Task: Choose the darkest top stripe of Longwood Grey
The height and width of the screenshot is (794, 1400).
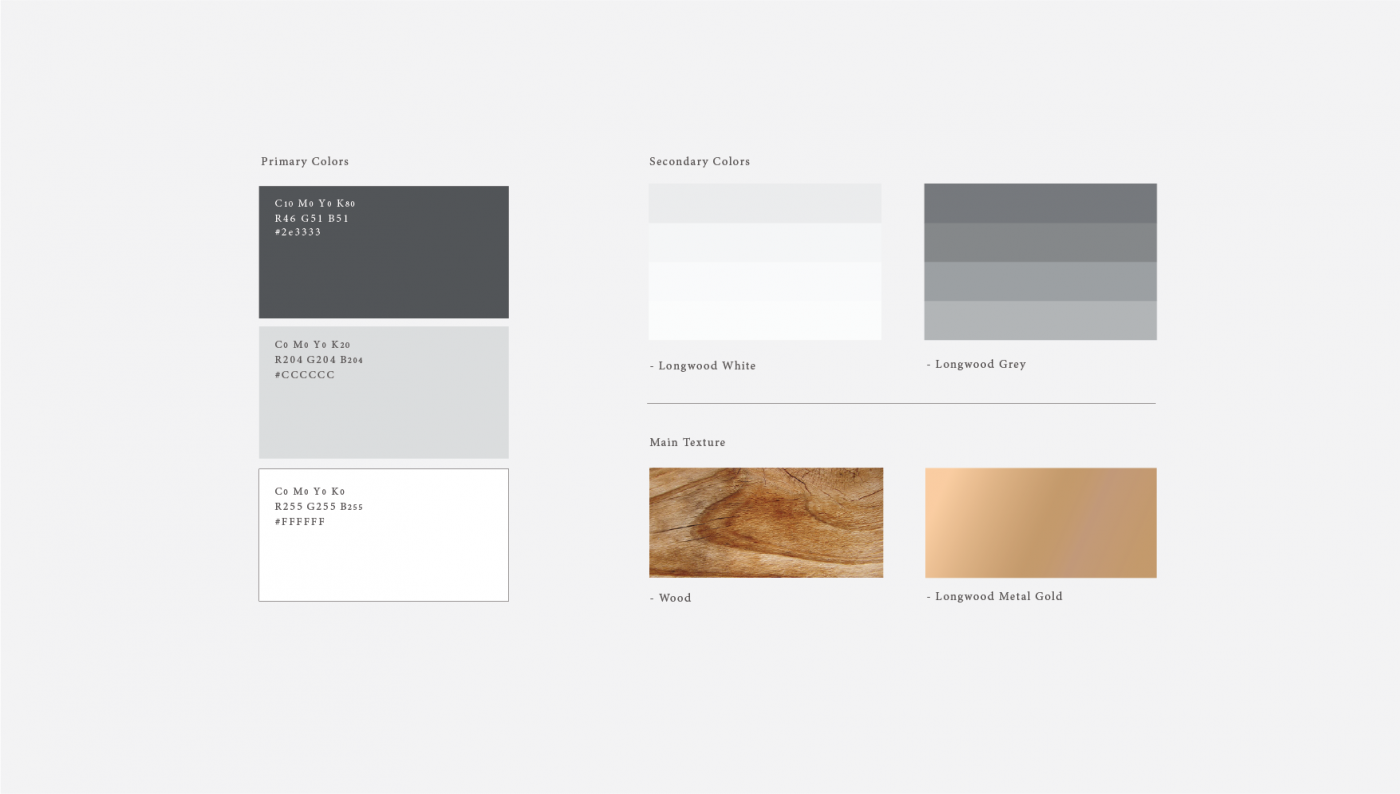Action: point(1040,203)
